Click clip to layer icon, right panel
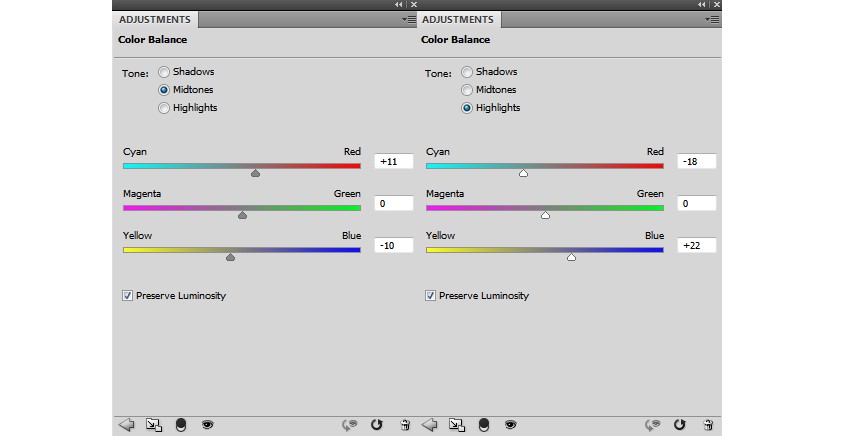 click(484, 425)
